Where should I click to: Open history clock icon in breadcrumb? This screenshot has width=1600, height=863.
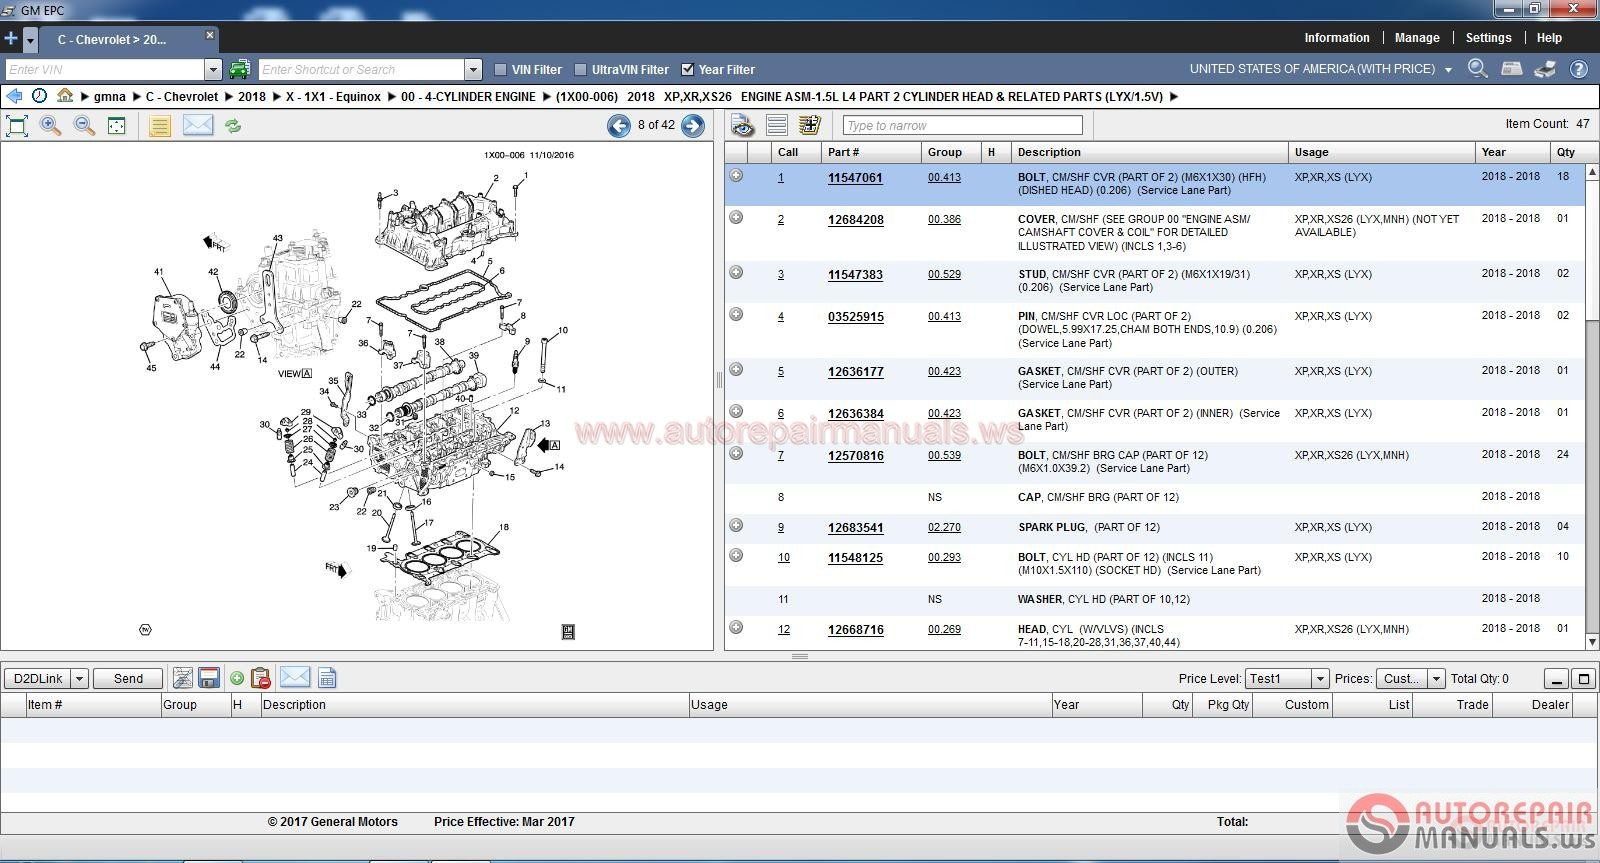[x=39, y=96]
